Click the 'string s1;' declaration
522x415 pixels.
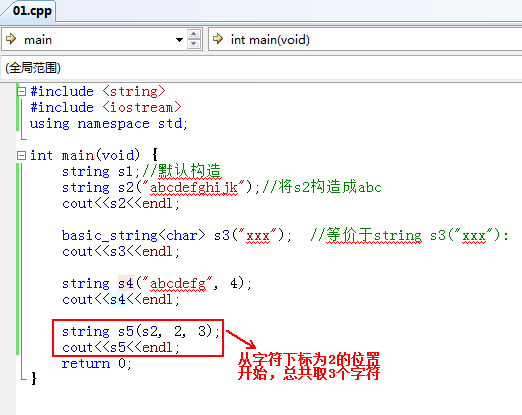pyautogui.click(x=101, y=172)
